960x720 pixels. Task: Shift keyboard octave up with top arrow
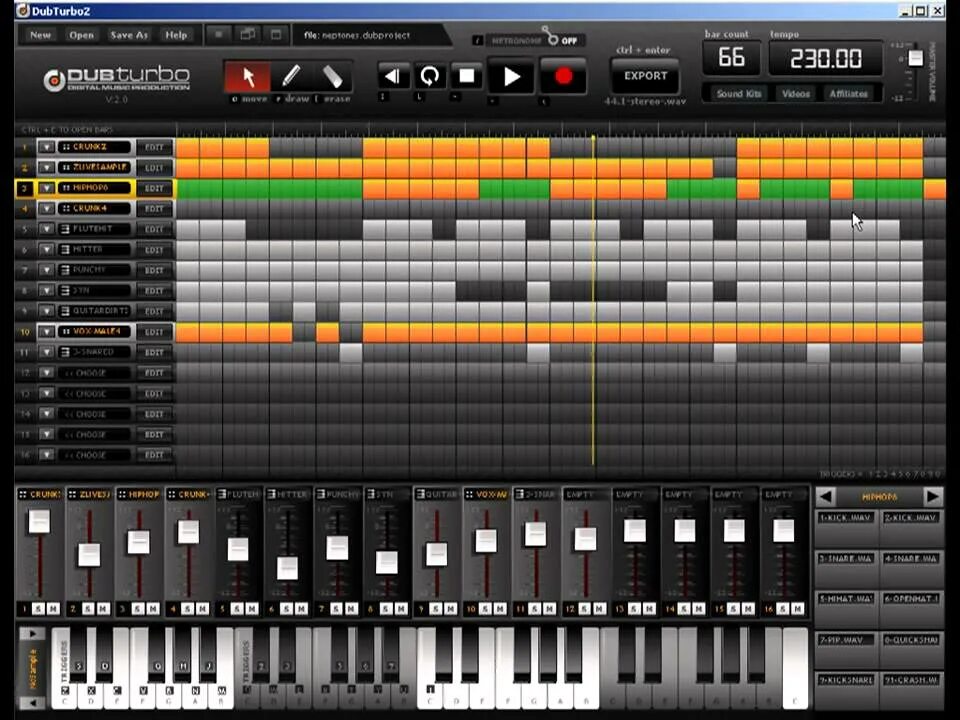click(x=33, y=634)
